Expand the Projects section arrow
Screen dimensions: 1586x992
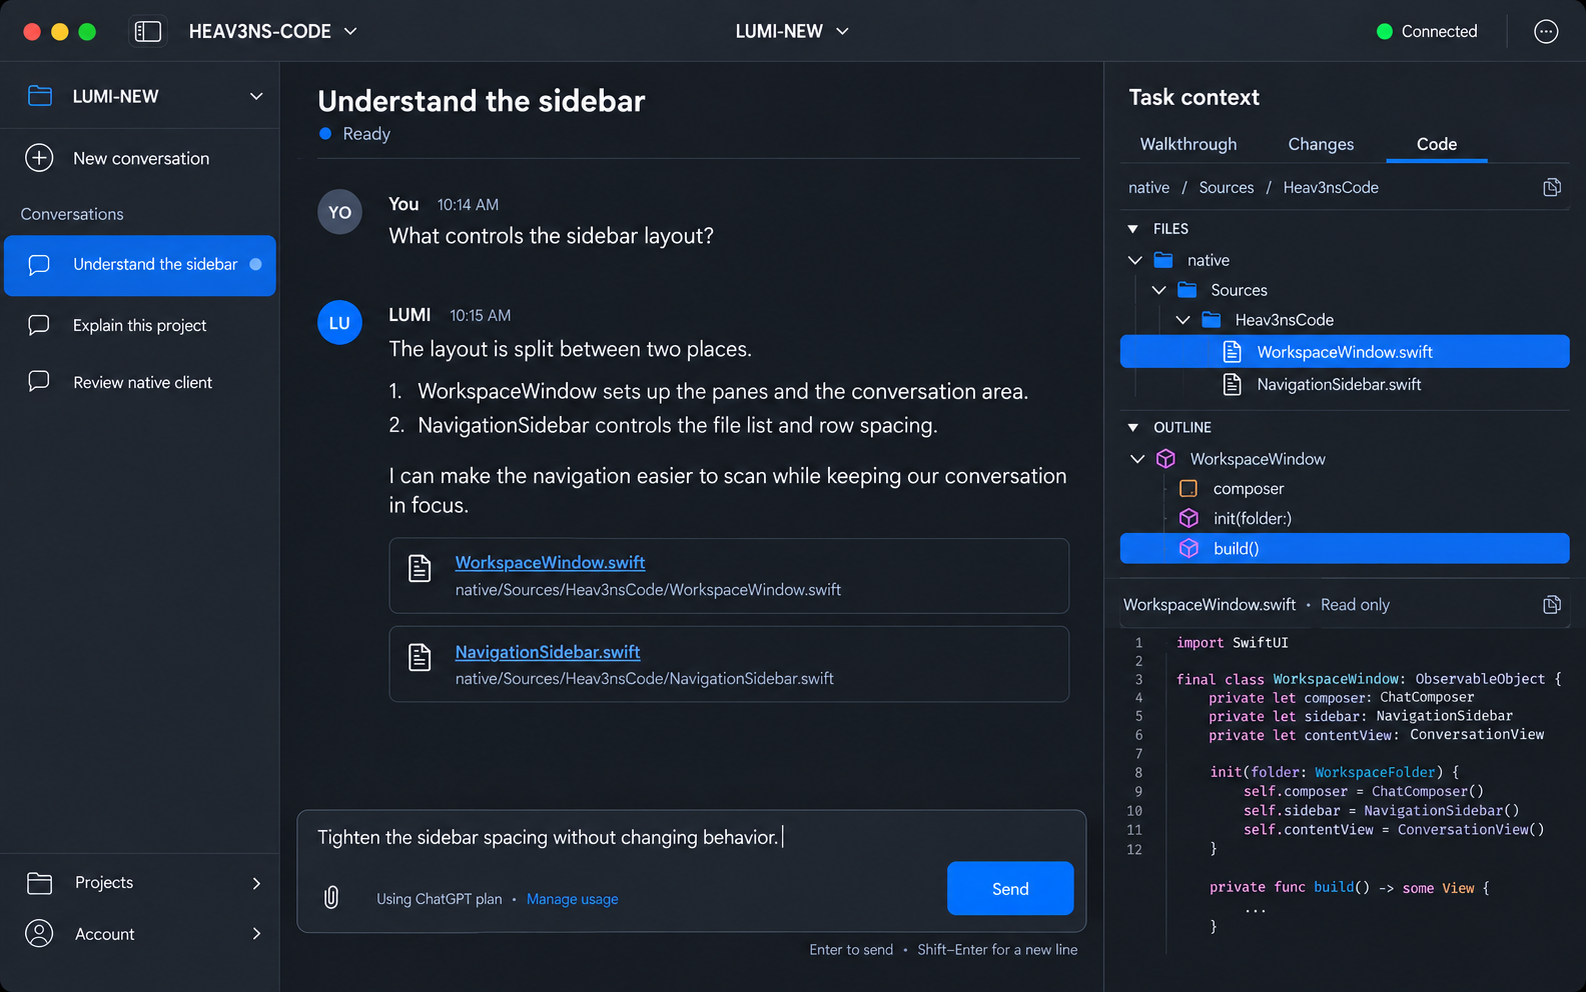point(256,883)
